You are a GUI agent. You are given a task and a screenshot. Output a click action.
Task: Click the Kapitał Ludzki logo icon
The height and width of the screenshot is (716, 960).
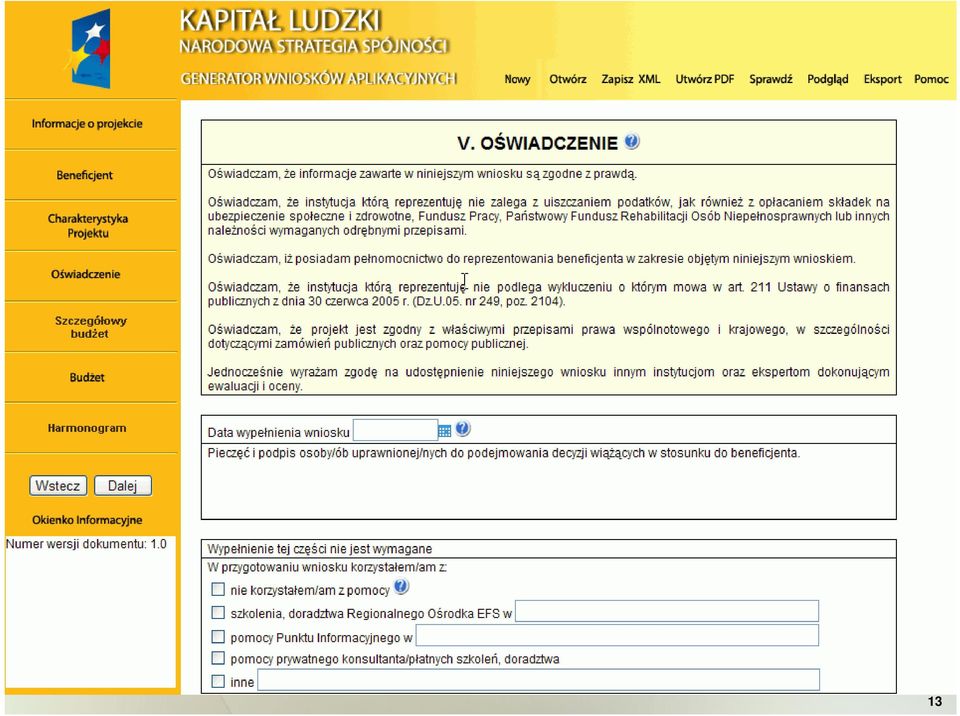click(89, 48)
